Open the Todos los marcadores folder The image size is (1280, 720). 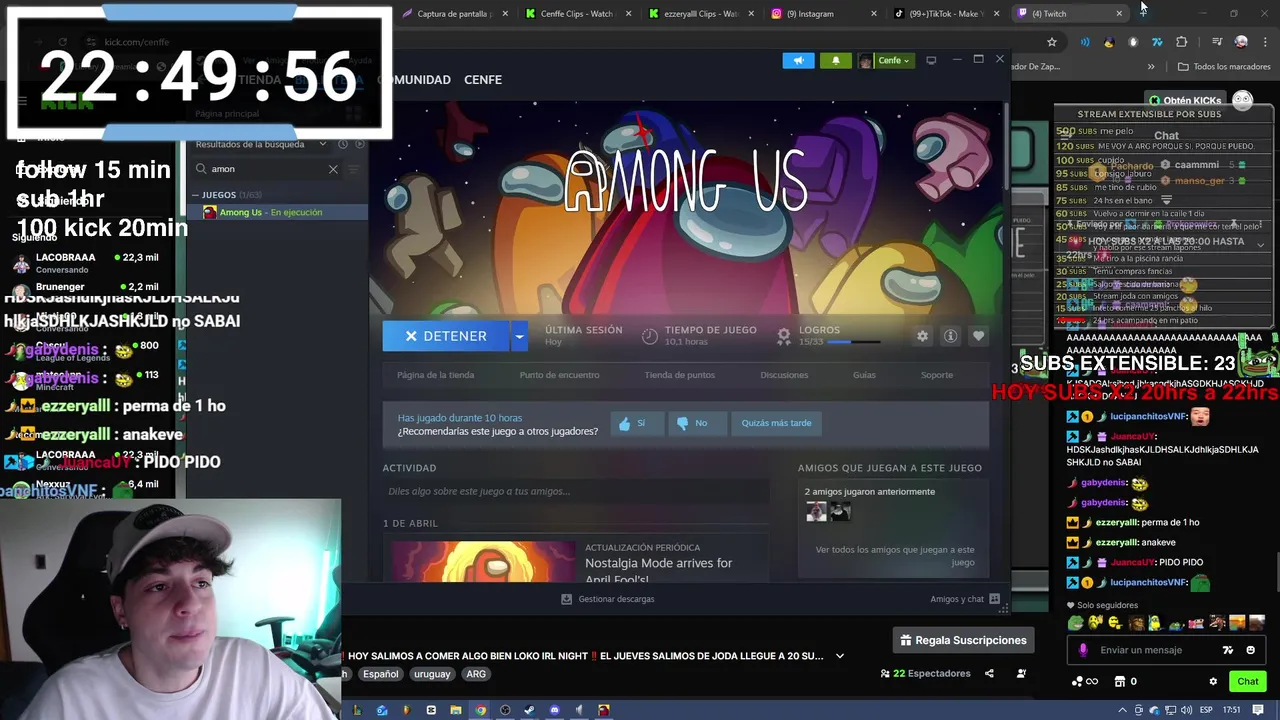1225,67
